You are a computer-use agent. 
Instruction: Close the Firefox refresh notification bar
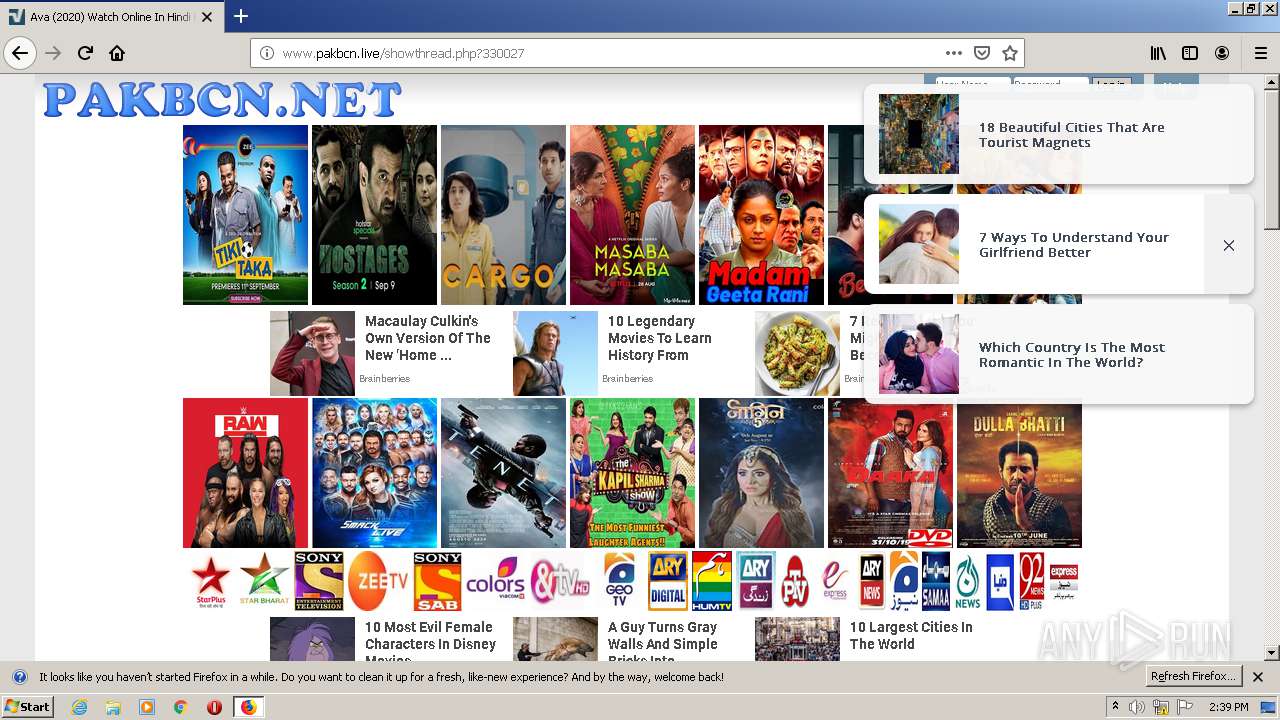click(1258, 677)
